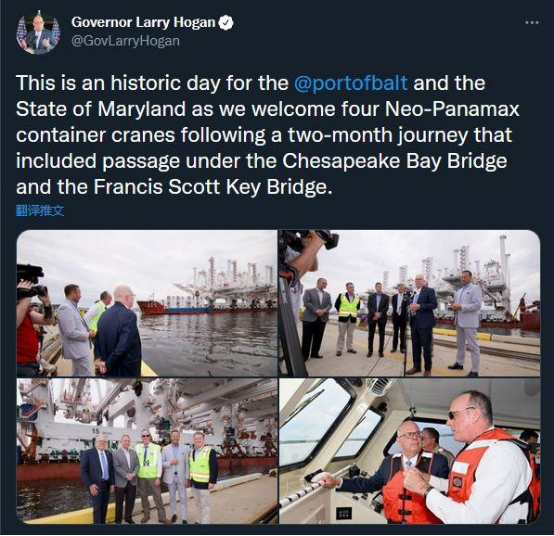This screenshot has height=536, width=554.
Task: Click the display name Governor Larry Hogan
Action: tap(143, 23)
